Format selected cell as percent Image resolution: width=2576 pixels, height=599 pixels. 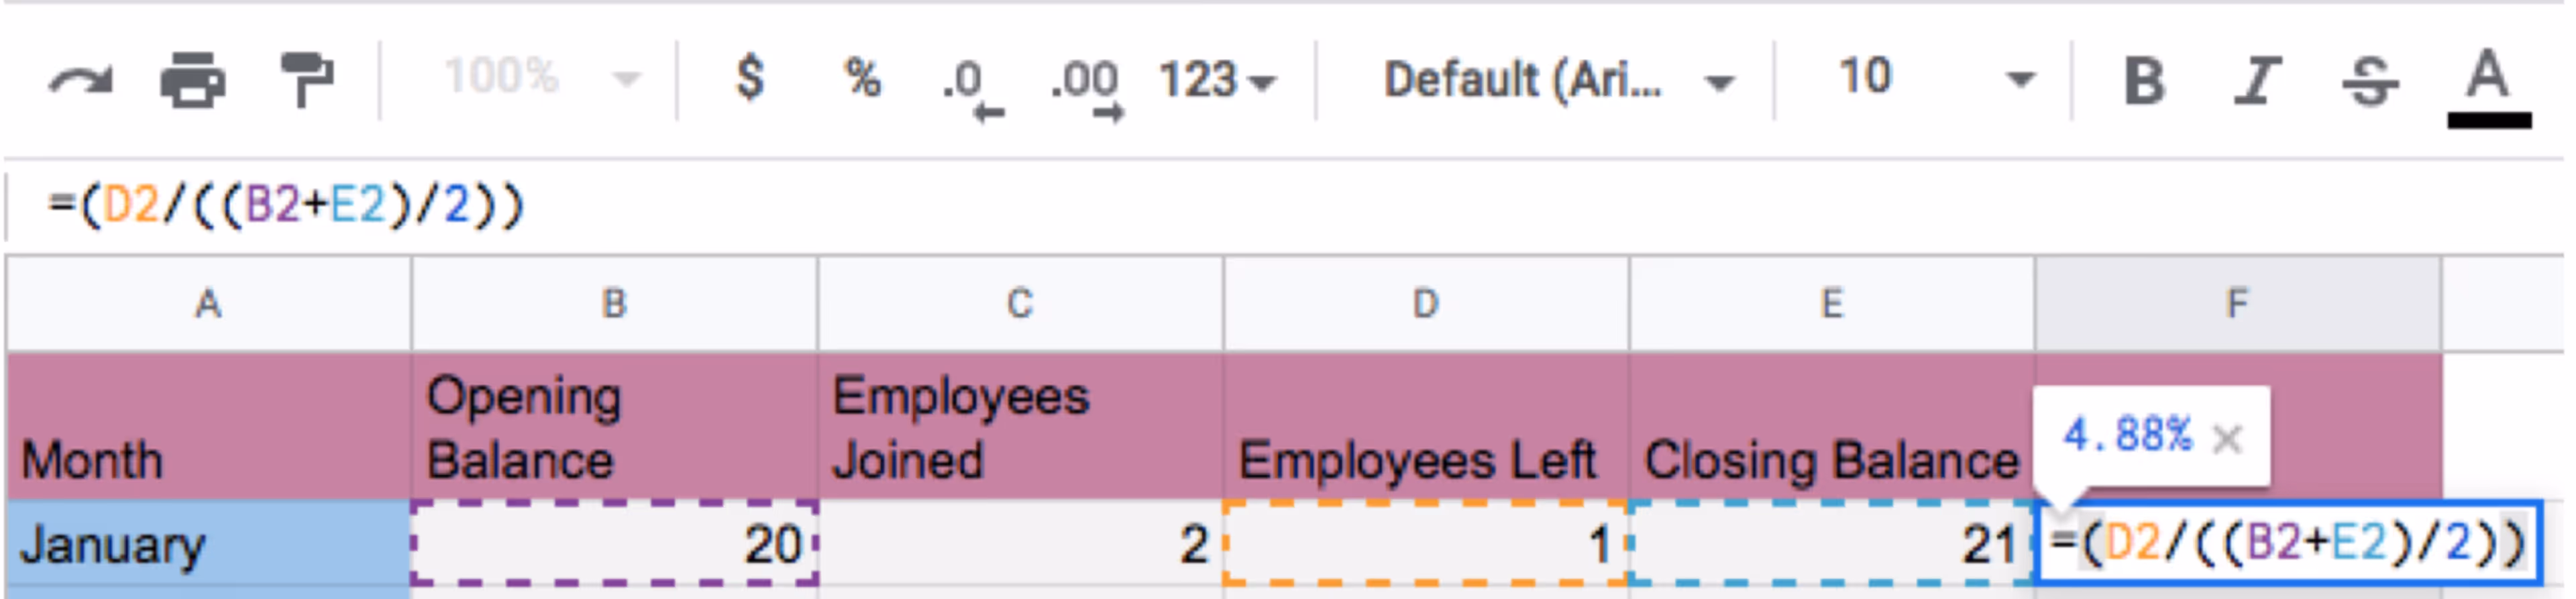tap(861, 78)
